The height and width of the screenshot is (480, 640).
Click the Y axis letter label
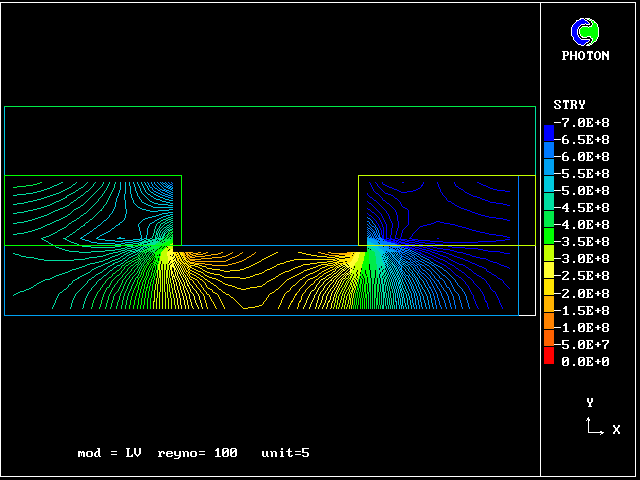pos(590,403)
